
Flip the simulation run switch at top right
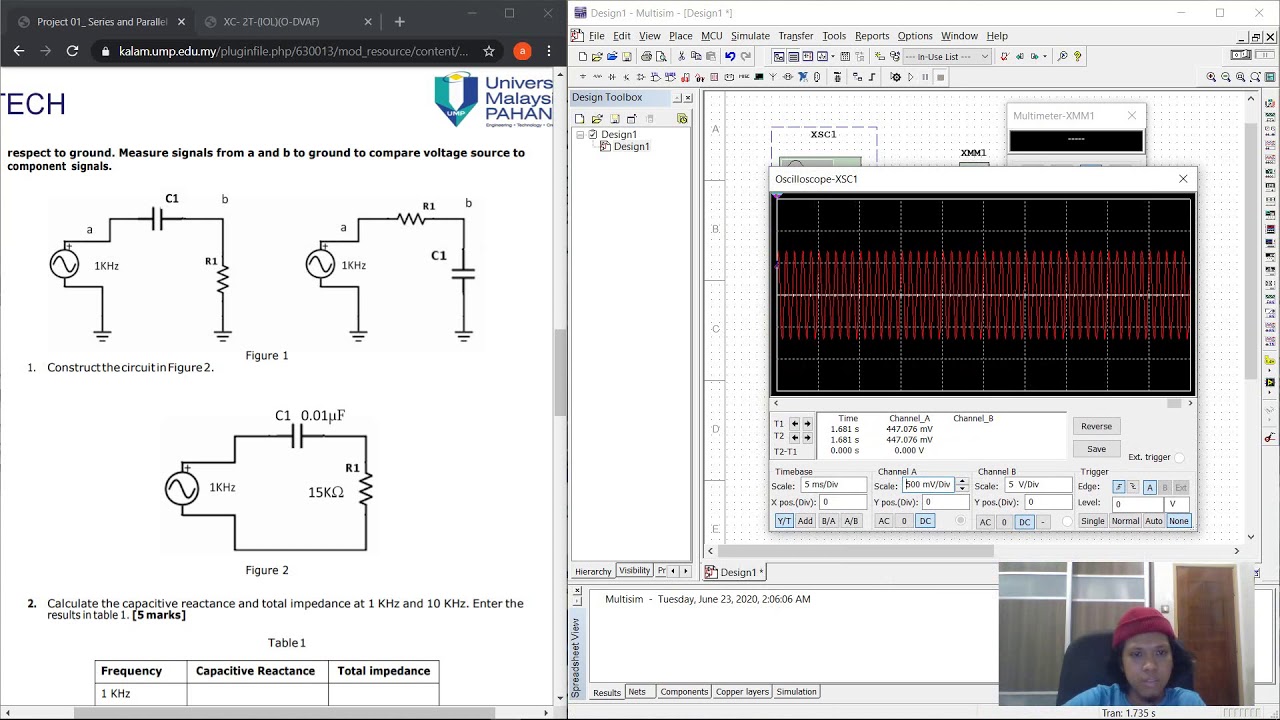pyautogui.click(x=1241, y=55)
